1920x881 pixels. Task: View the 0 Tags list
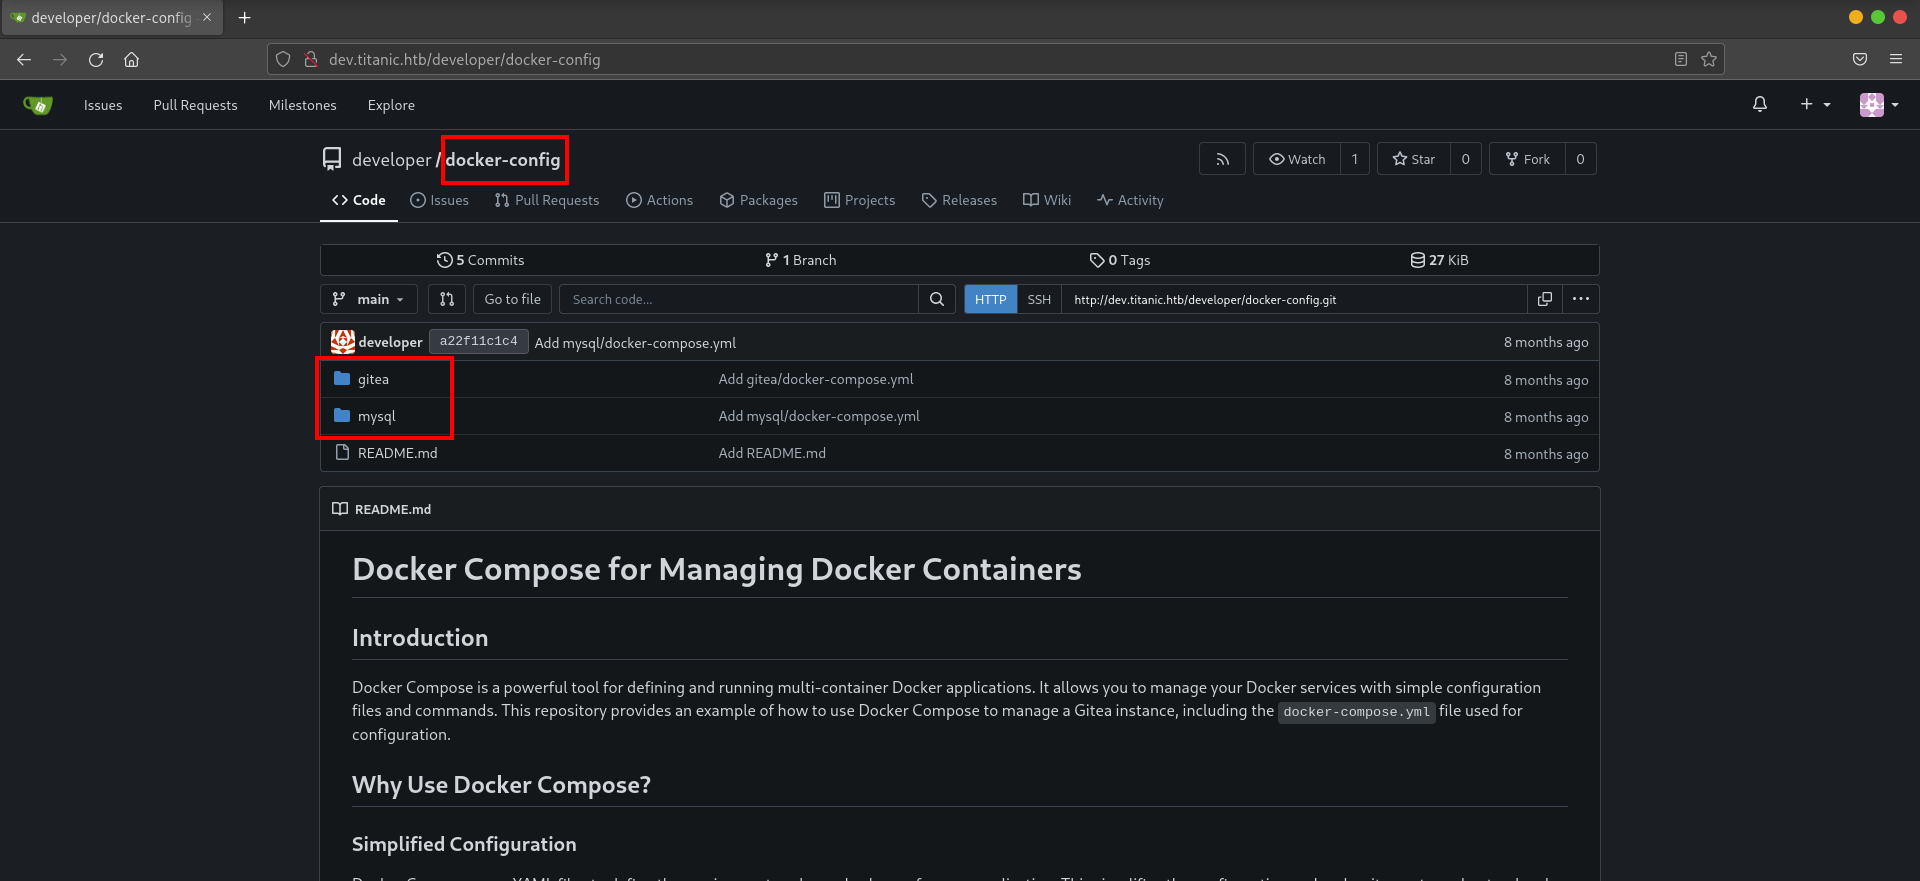pyautogui.click(x=1120, y=260)
